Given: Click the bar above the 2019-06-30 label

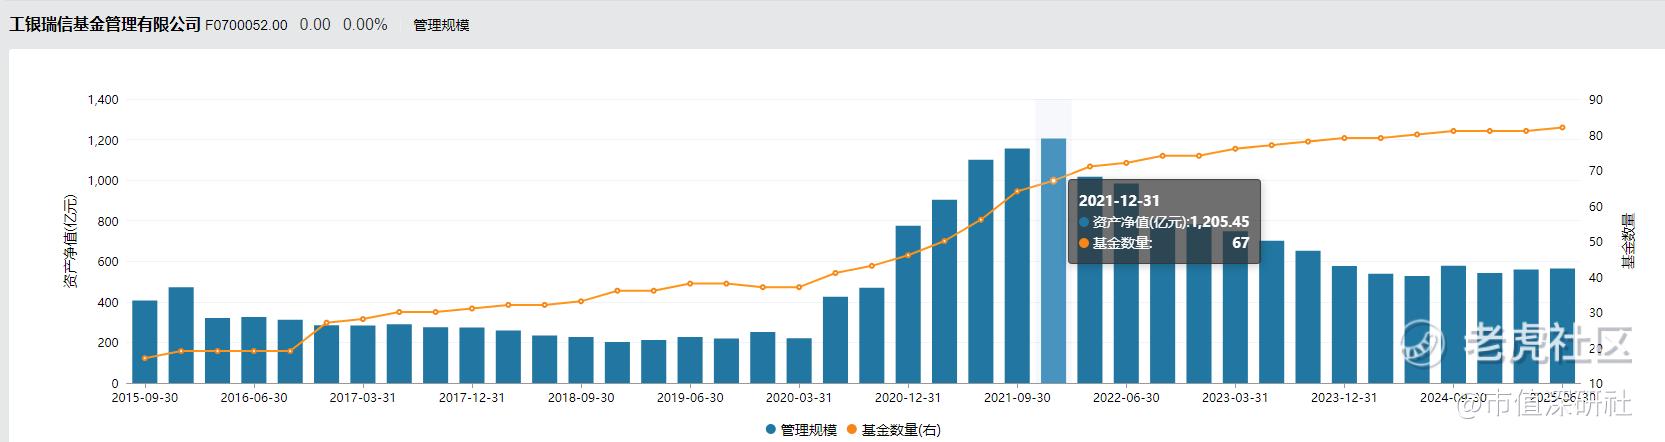Looking at the screenshot, I should pos(690,360).
